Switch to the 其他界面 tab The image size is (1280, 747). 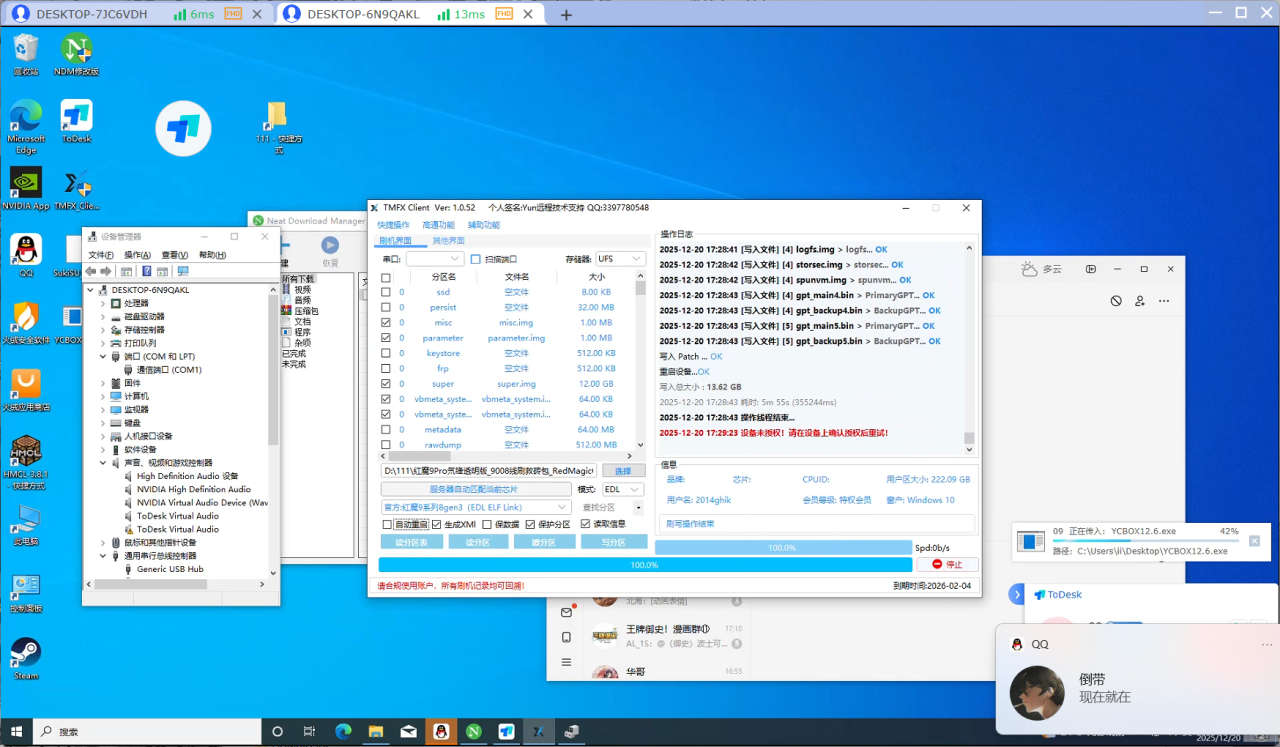pos(448,241)
